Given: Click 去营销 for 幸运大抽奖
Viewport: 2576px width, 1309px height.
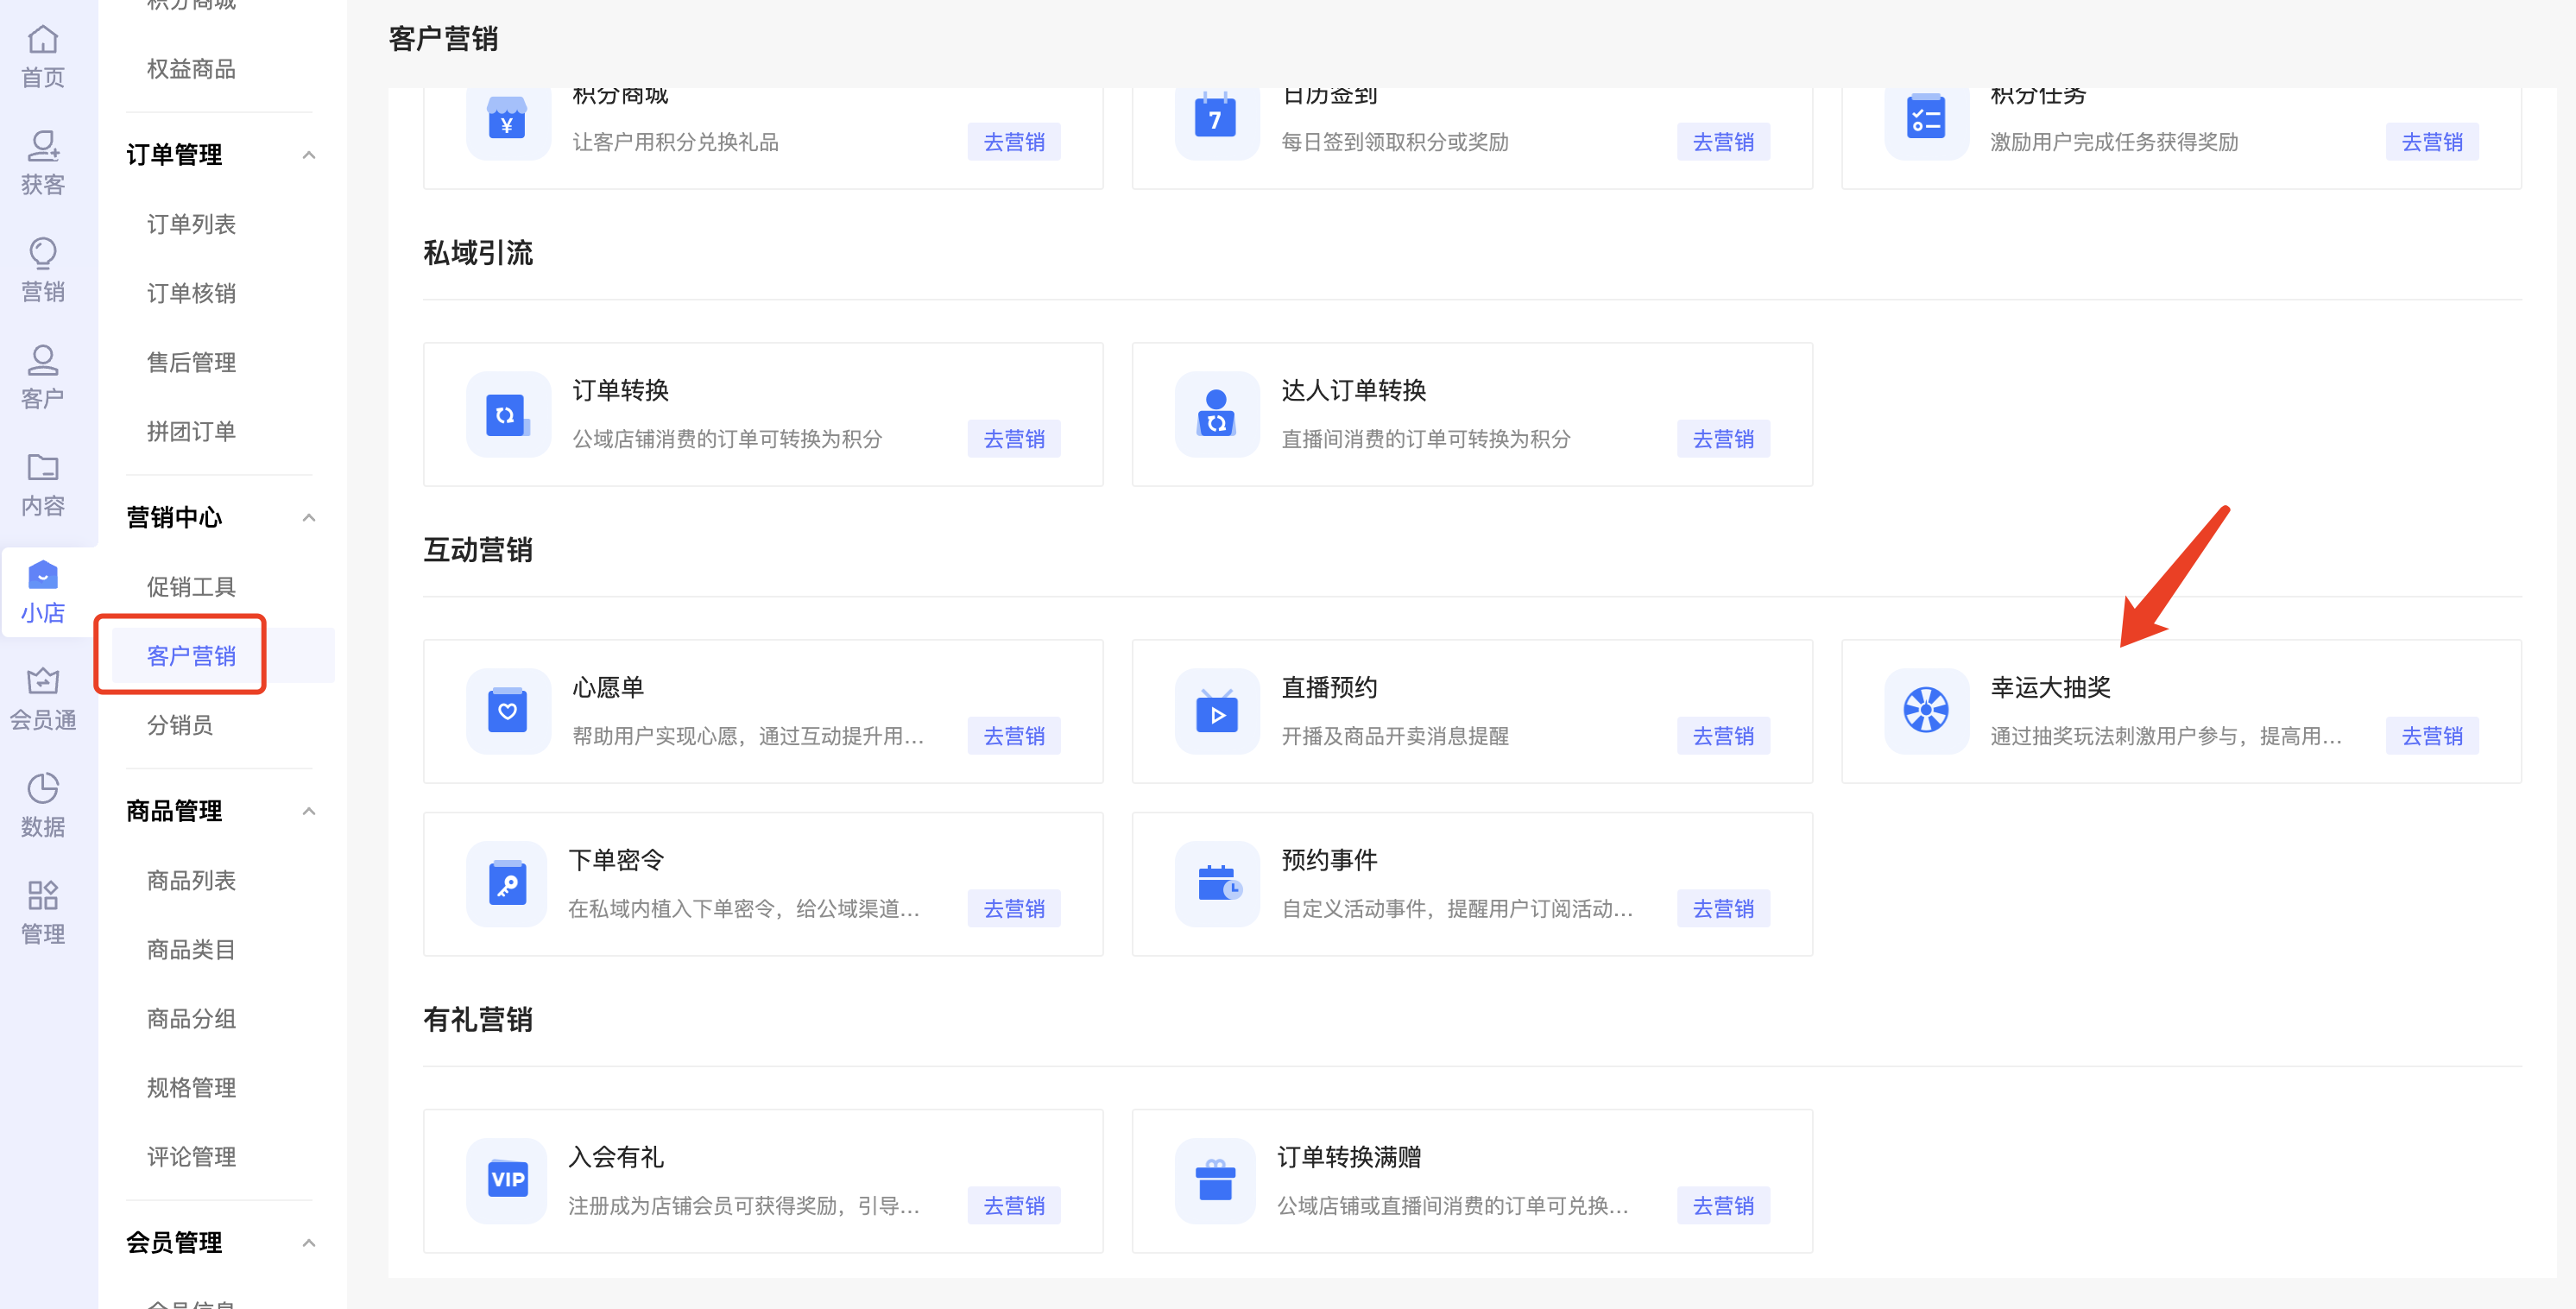Looking at the screenshot, I should [2432, 736].
